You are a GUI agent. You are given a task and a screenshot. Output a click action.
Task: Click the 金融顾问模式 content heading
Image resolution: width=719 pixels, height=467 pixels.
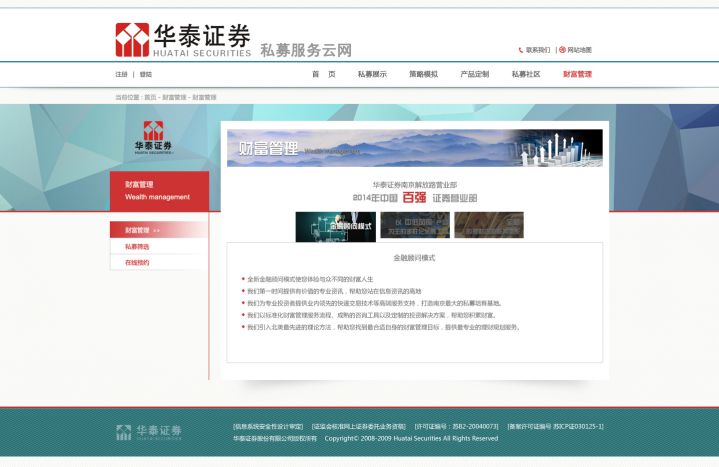[x=414, y=258]
